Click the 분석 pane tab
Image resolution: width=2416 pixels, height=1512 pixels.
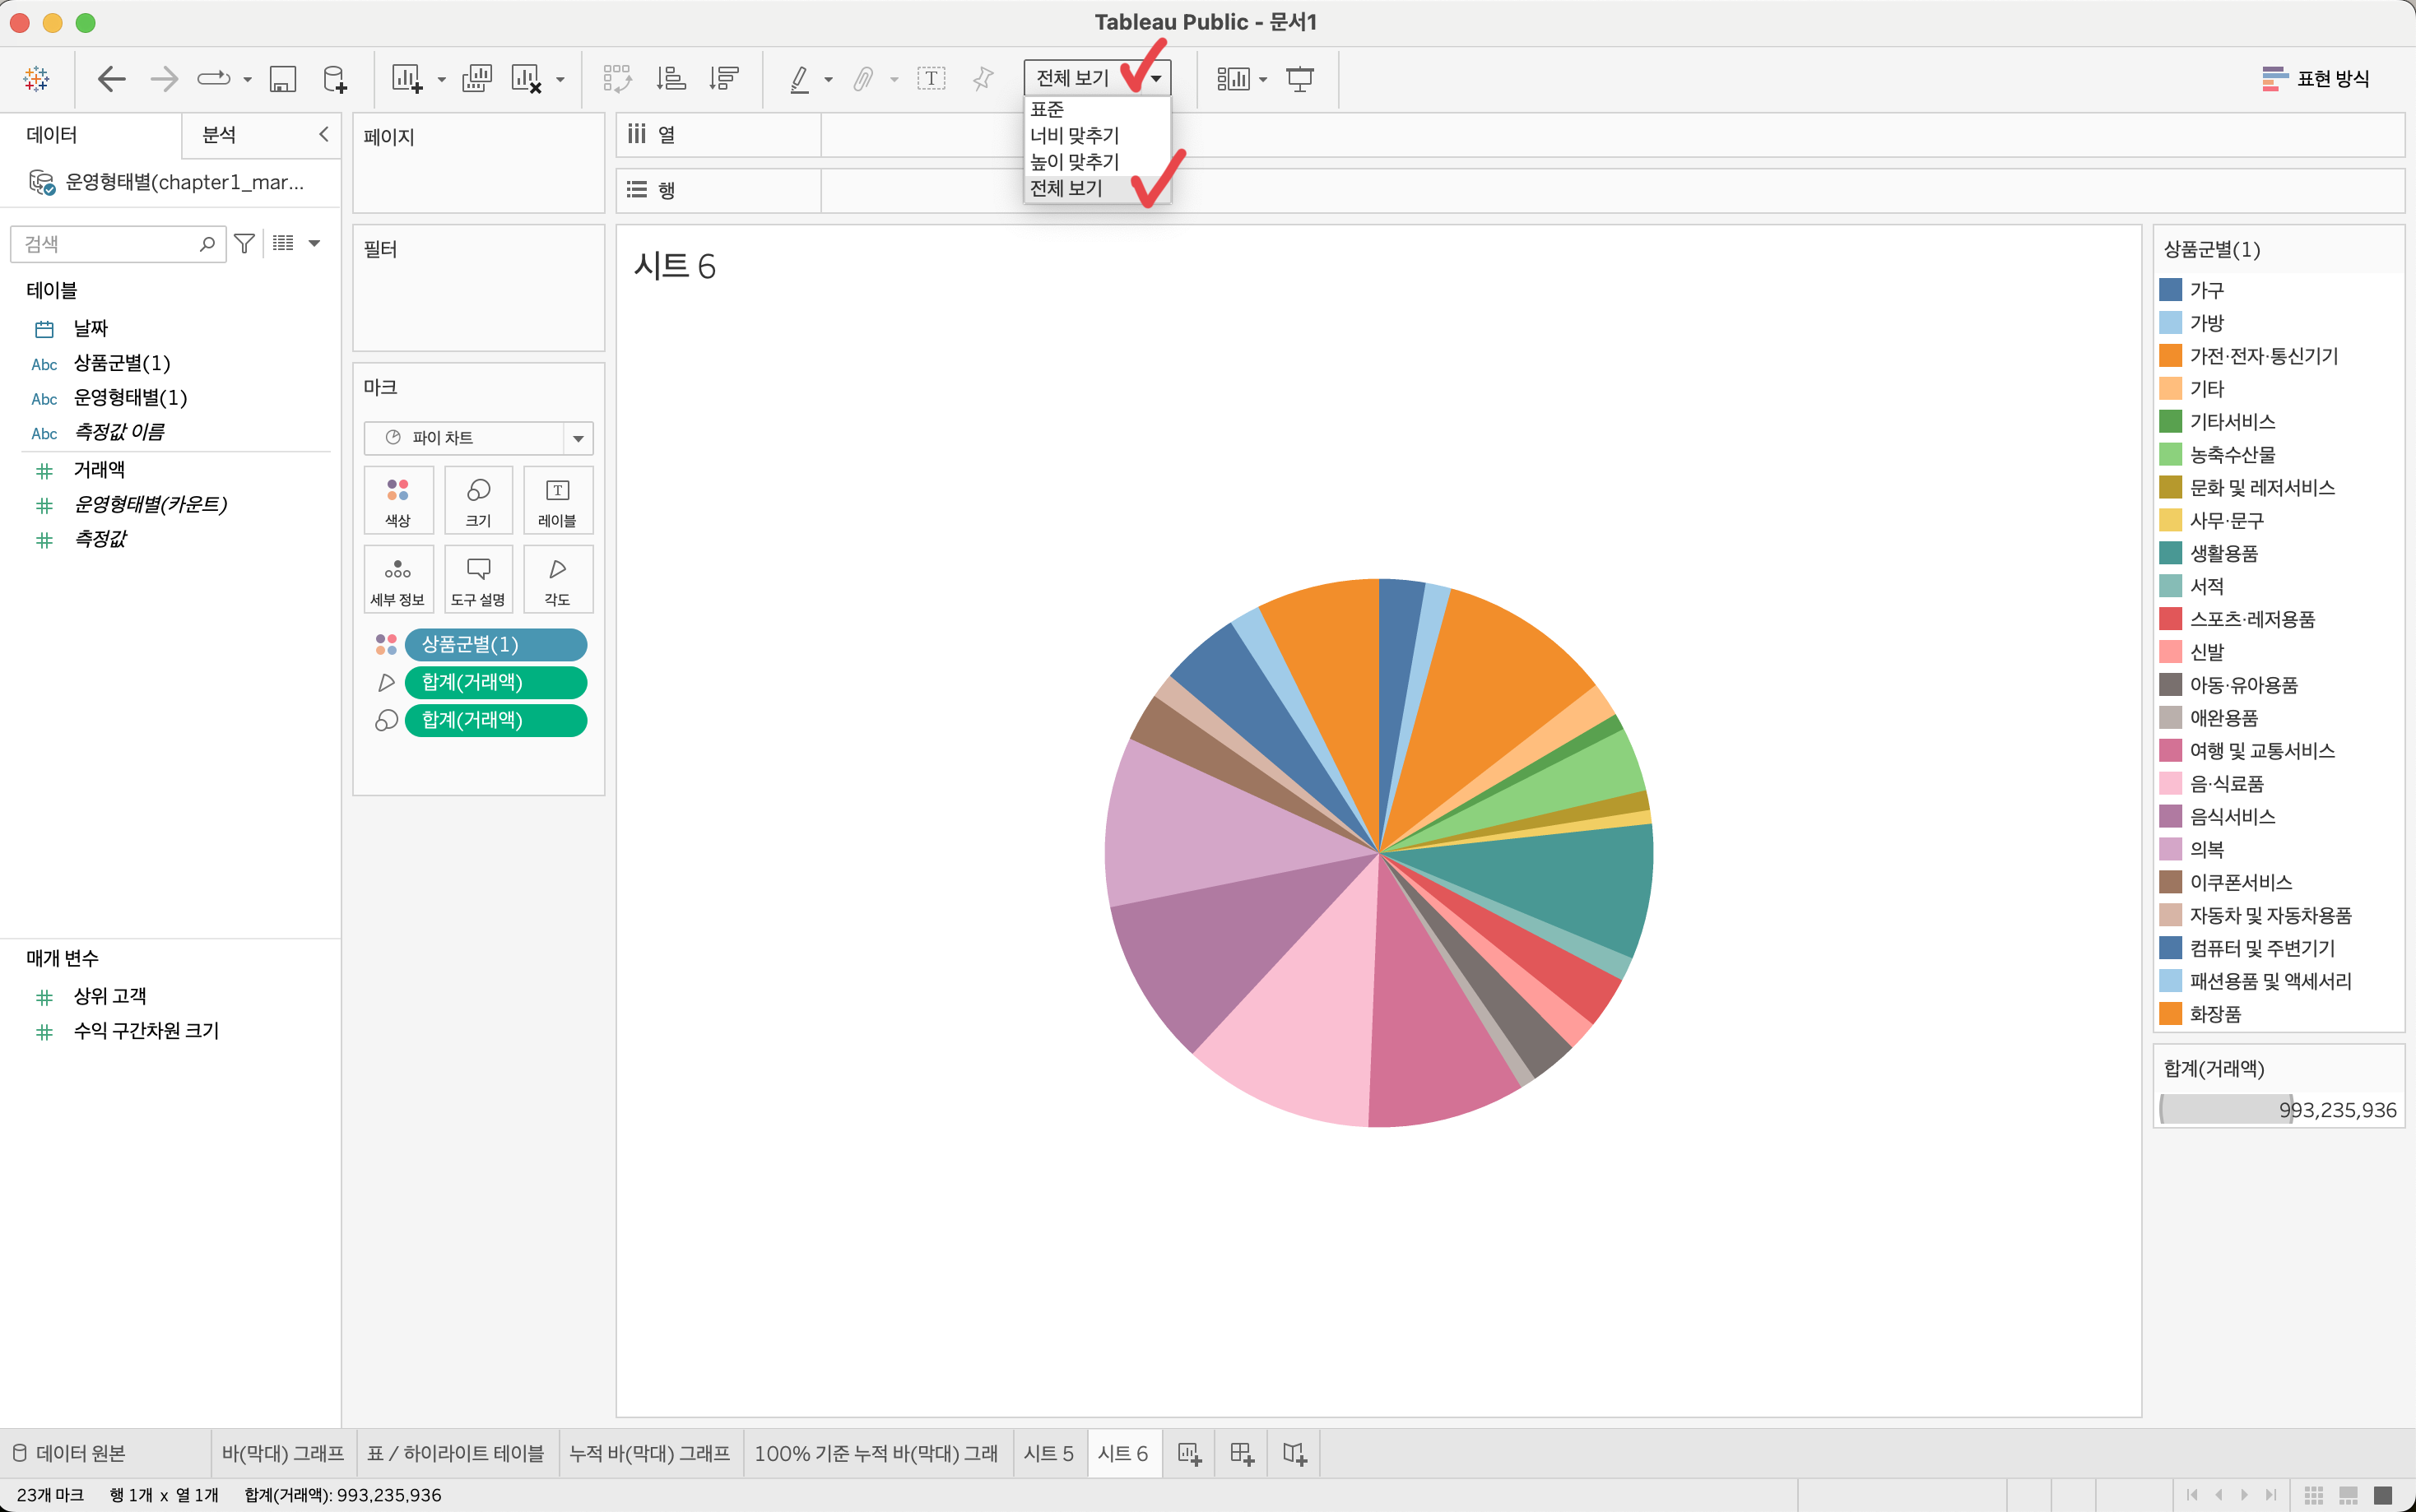pyautogui.click(x=219, y=135)
